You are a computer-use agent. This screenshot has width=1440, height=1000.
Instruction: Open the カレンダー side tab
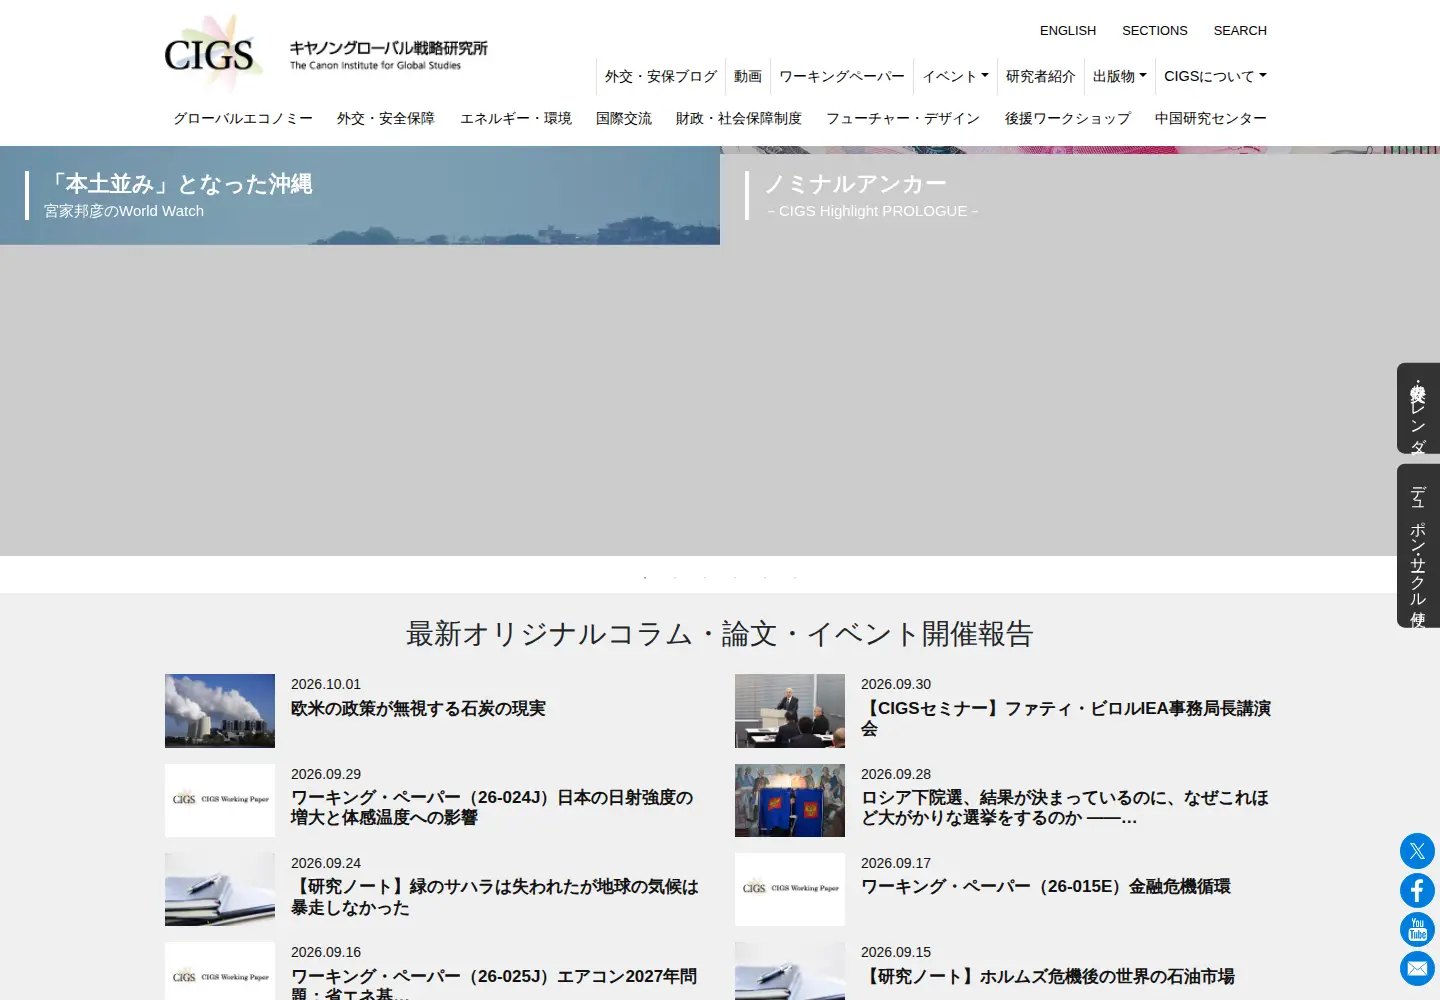1418,408
